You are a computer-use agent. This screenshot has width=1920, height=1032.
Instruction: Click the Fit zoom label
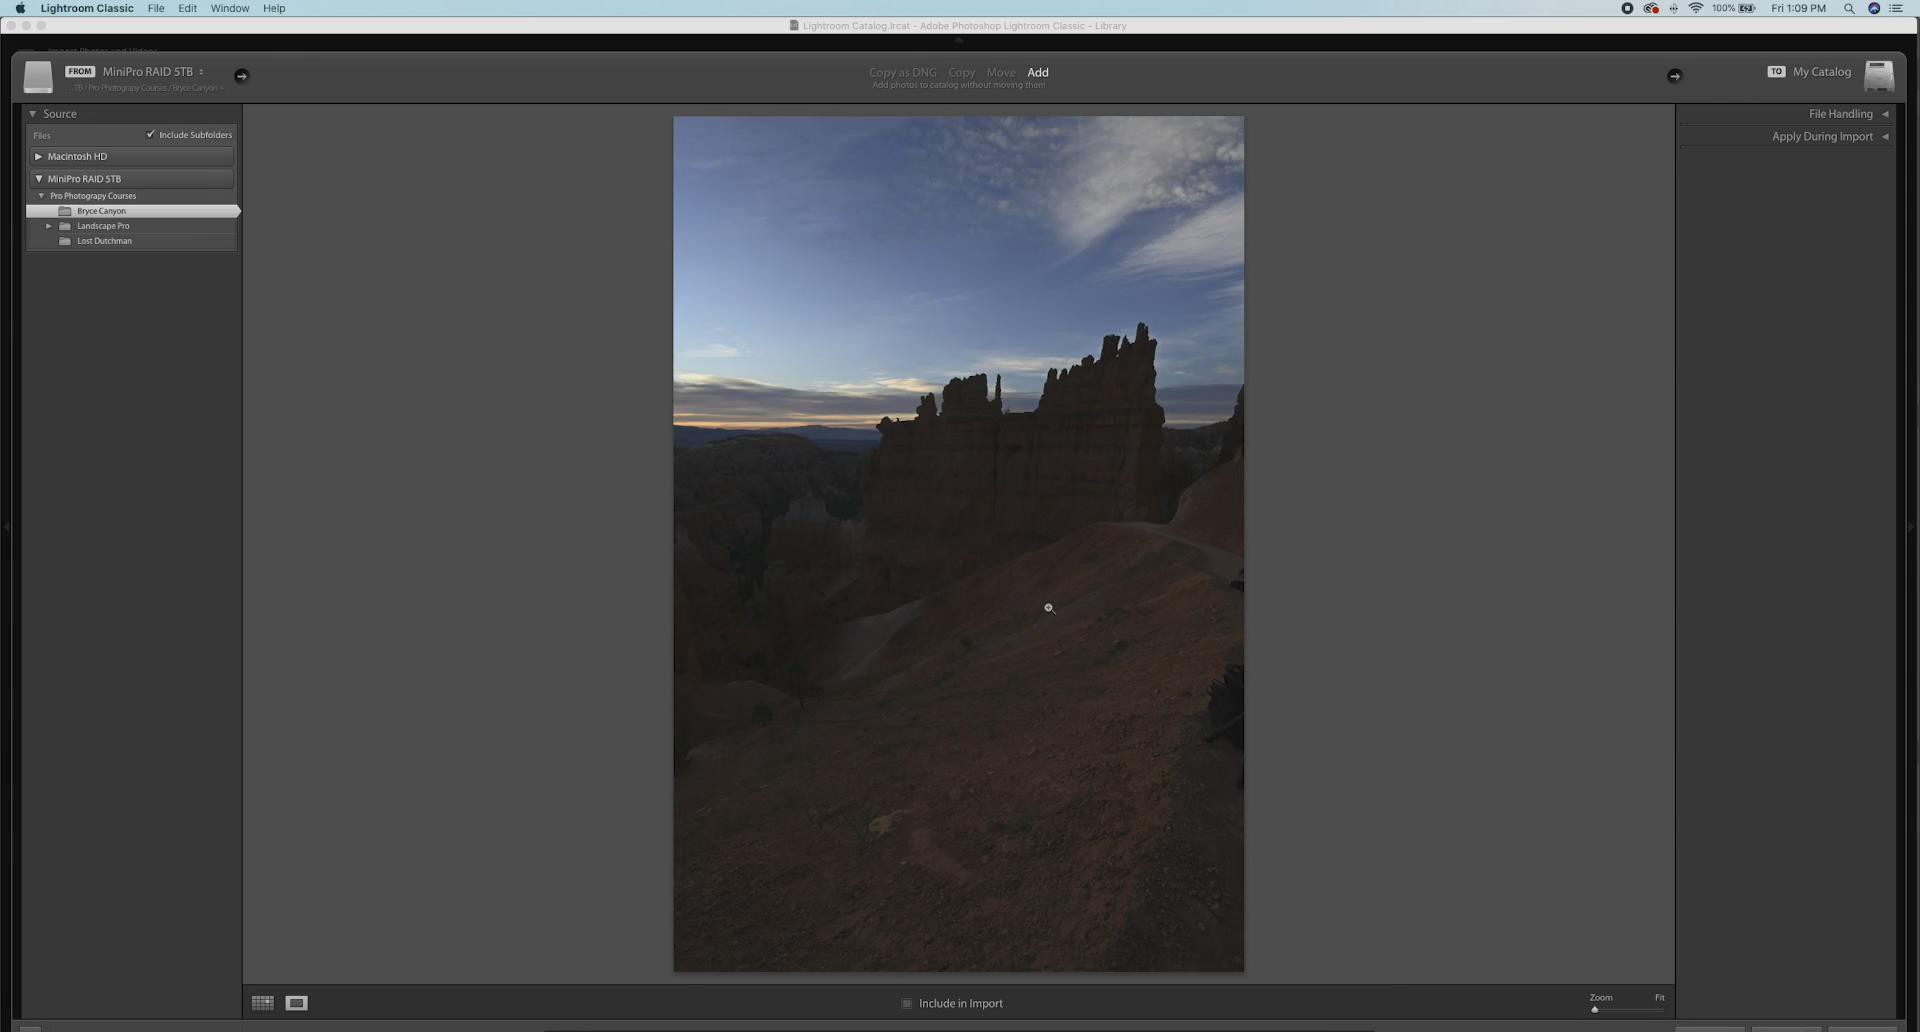tap(1660, 997)
